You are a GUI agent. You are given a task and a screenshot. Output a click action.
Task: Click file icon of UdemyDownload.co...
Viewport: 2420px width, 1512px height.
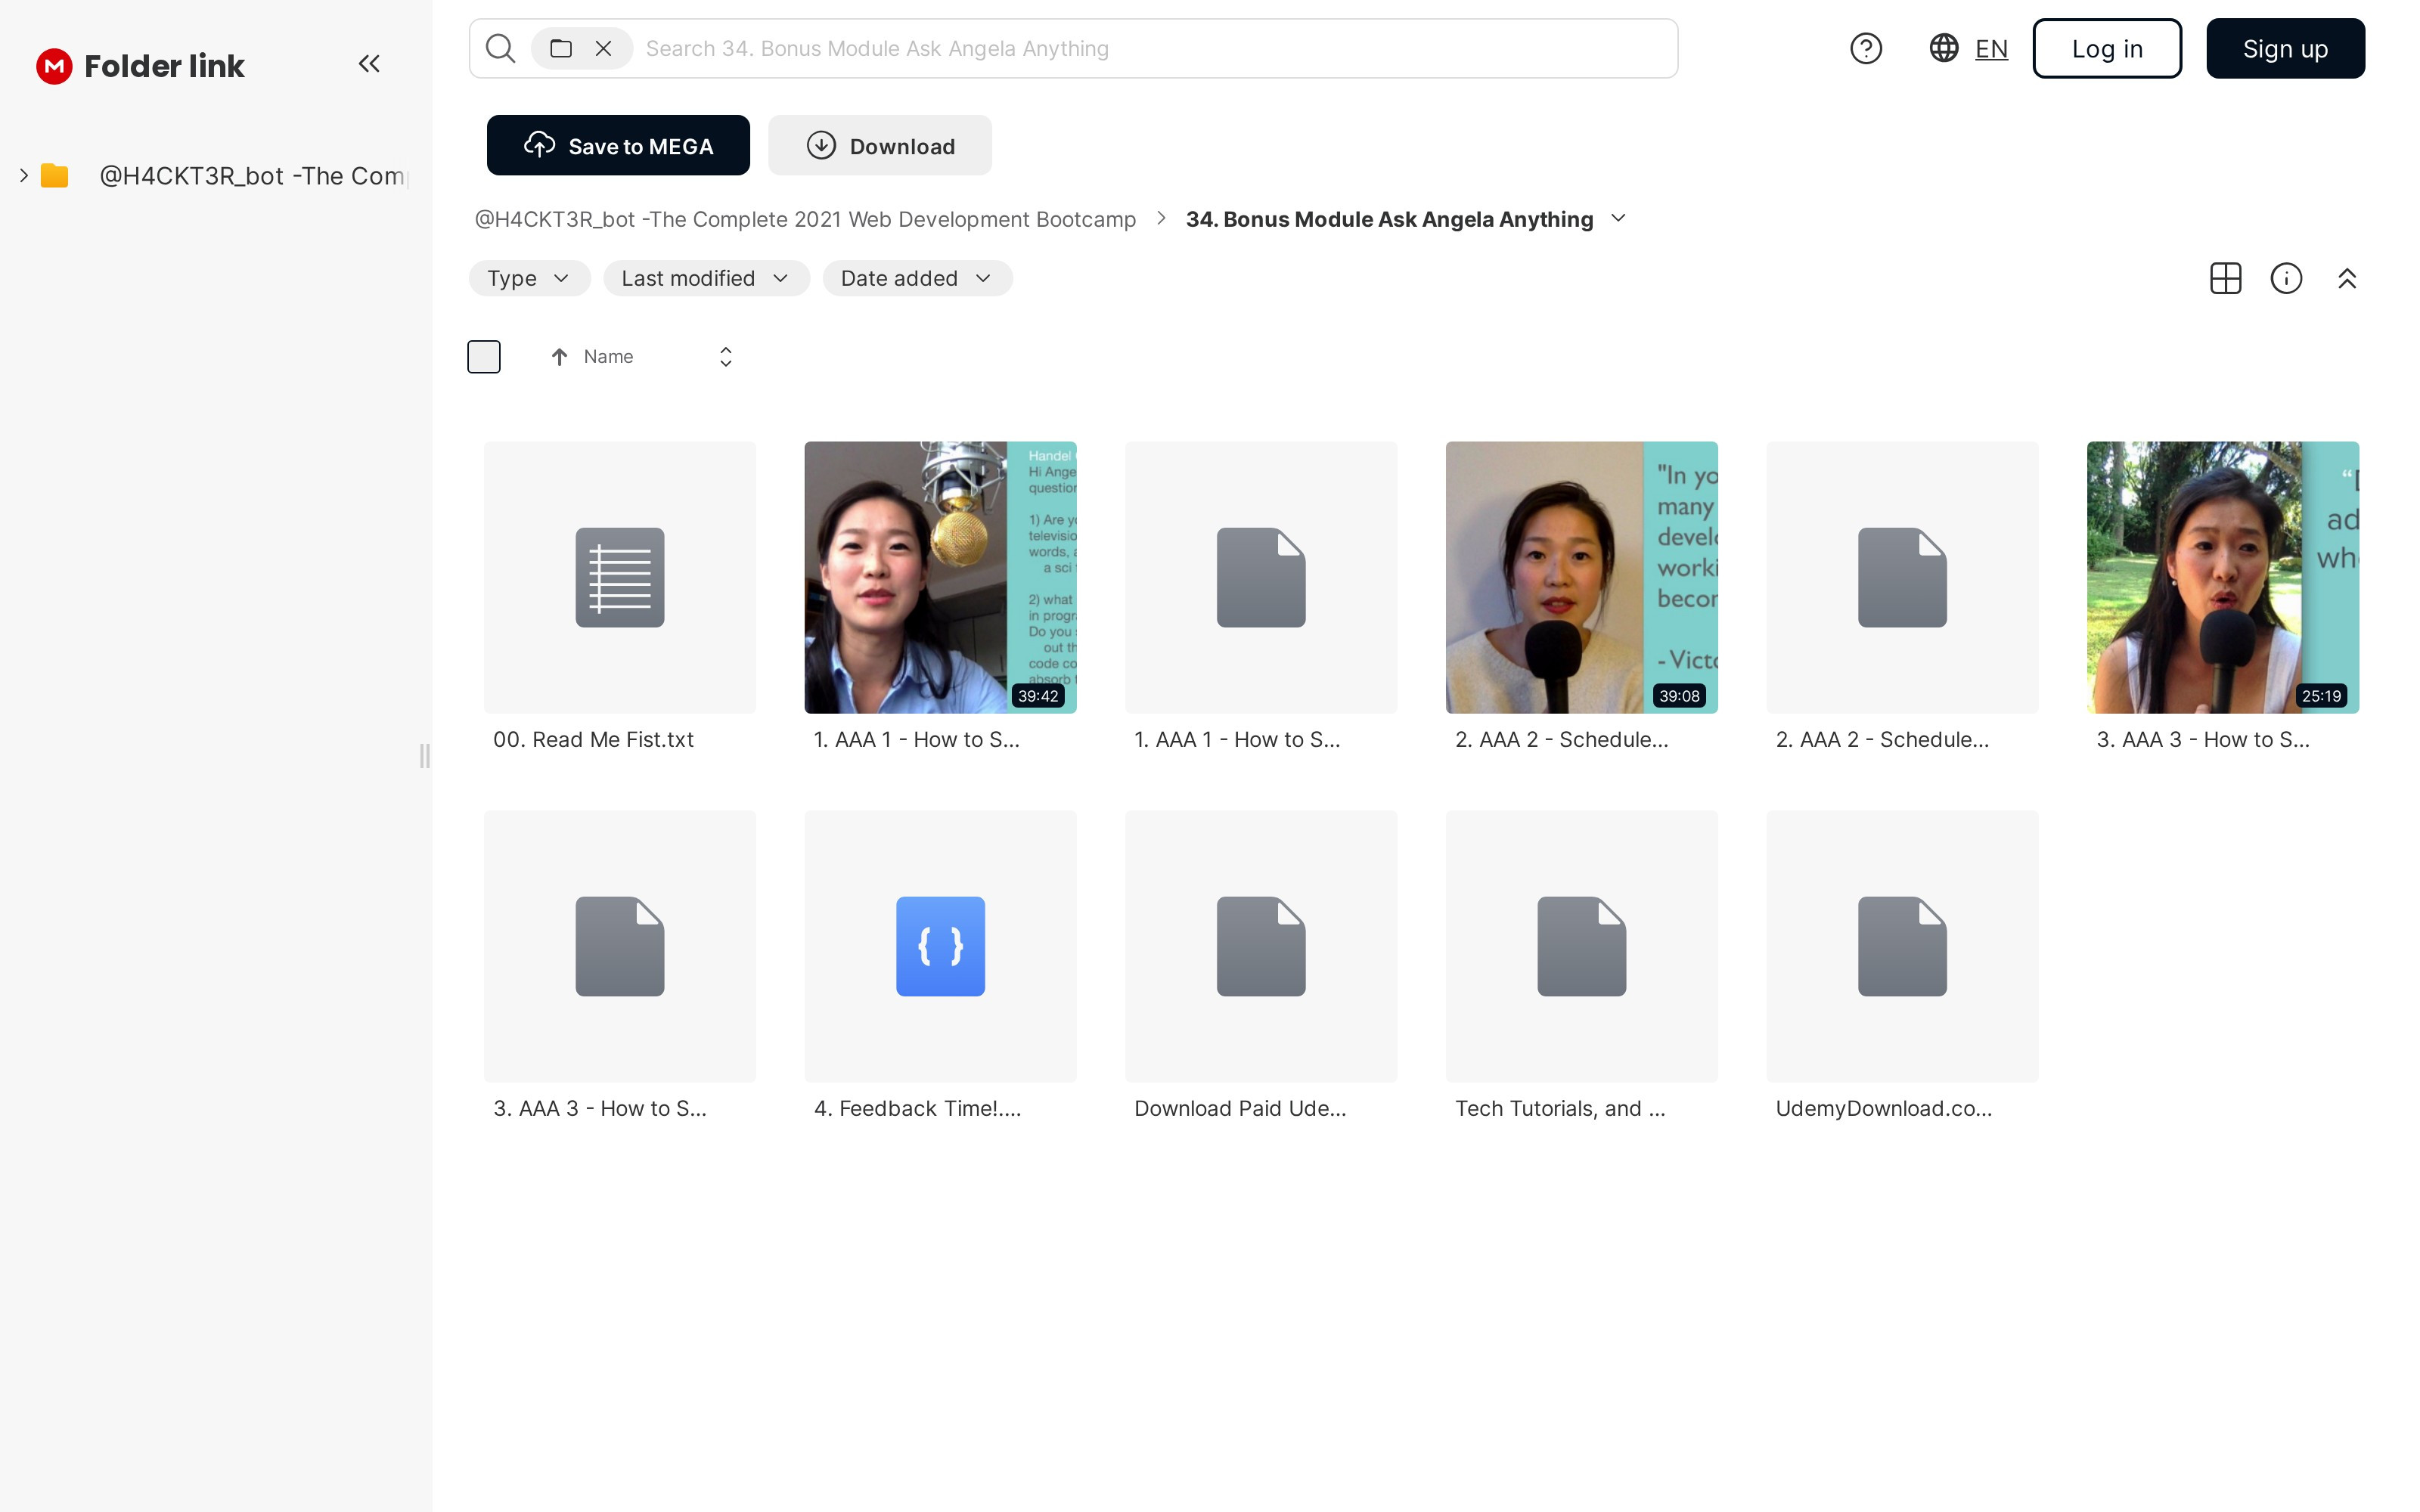click(1902, 946)
